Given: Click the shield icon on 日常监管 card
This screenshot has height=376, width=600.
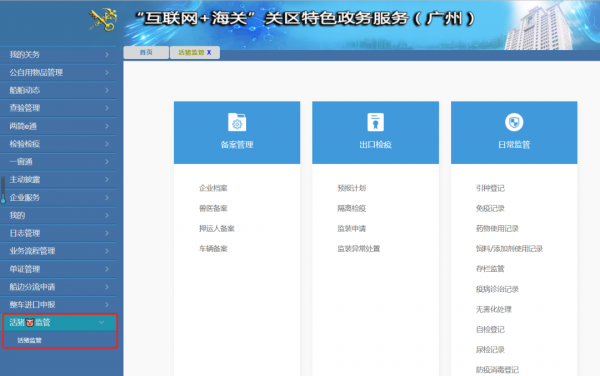Looking at the screenshot, I should coord(514,122).
